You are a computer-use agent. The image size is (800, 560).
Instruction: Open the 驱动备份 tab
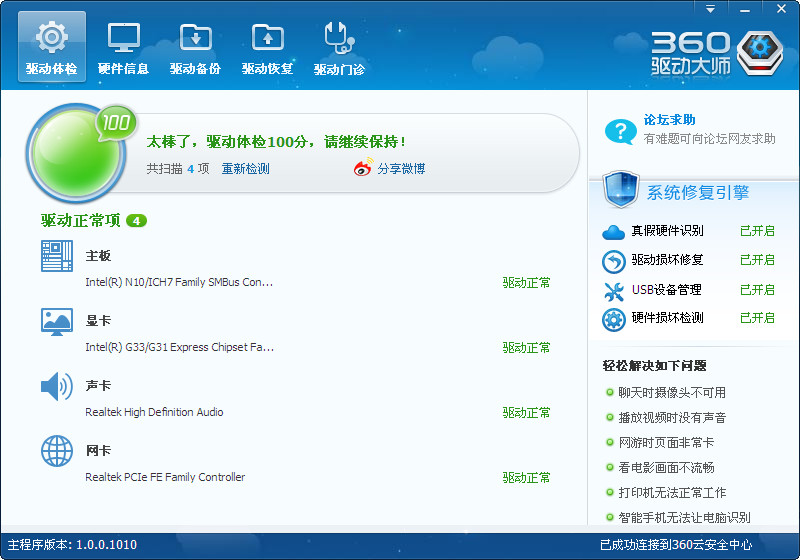tap(195, 47)
